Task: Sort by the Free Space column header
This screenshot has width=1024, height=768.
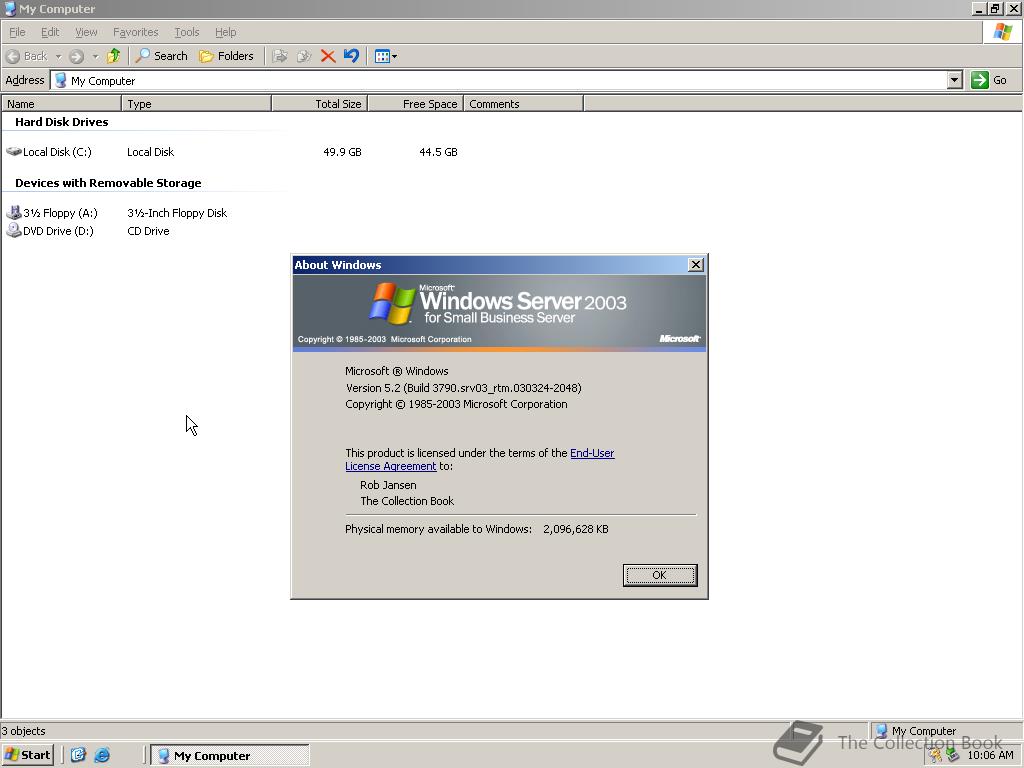Action: 415,103
